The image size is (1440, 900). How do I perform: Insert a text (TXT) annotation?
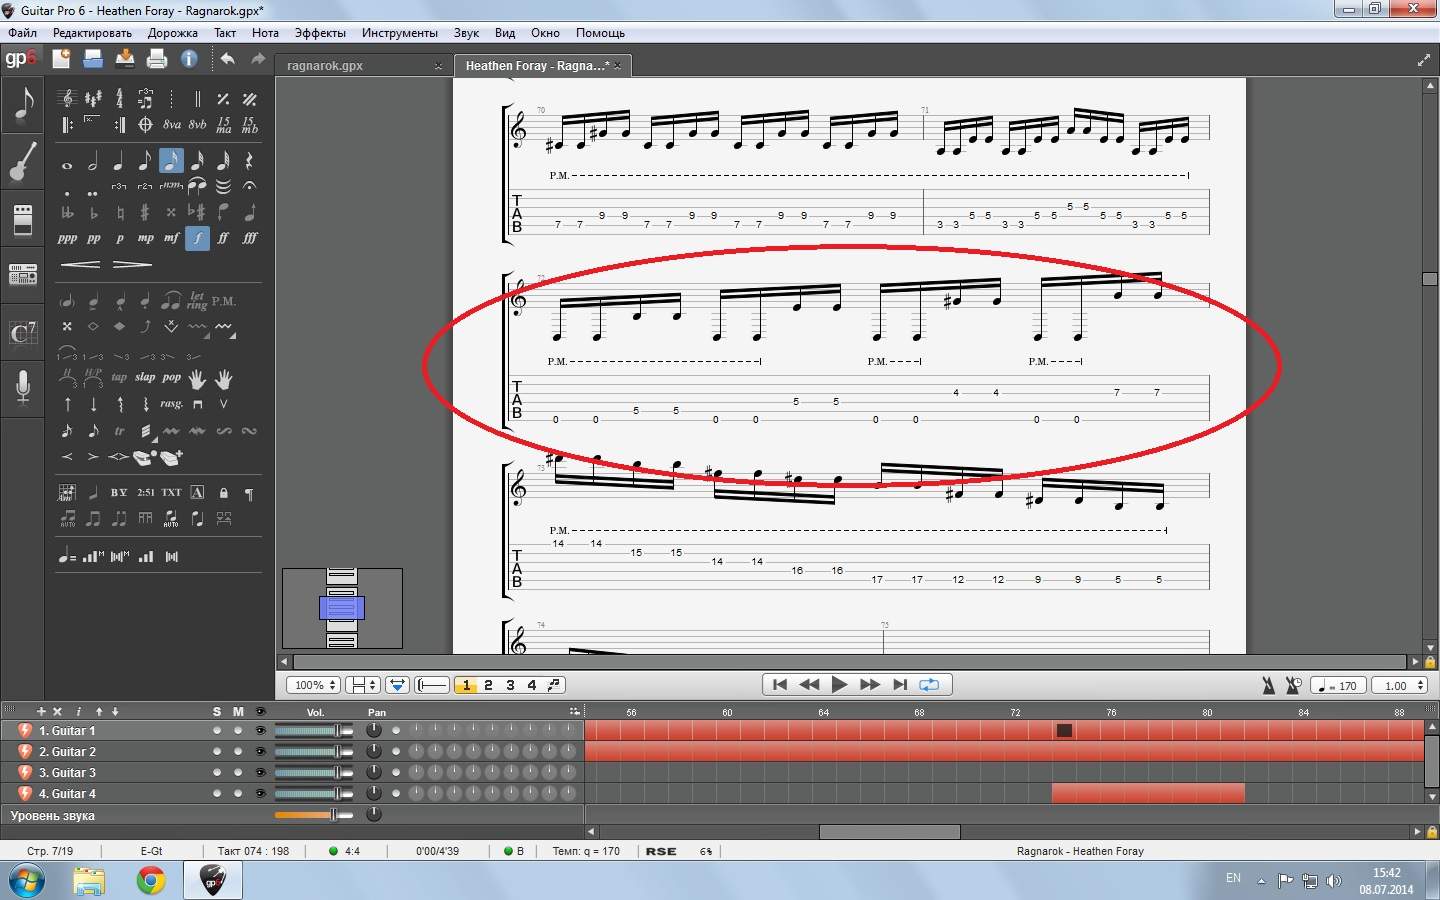click(172, 493)
